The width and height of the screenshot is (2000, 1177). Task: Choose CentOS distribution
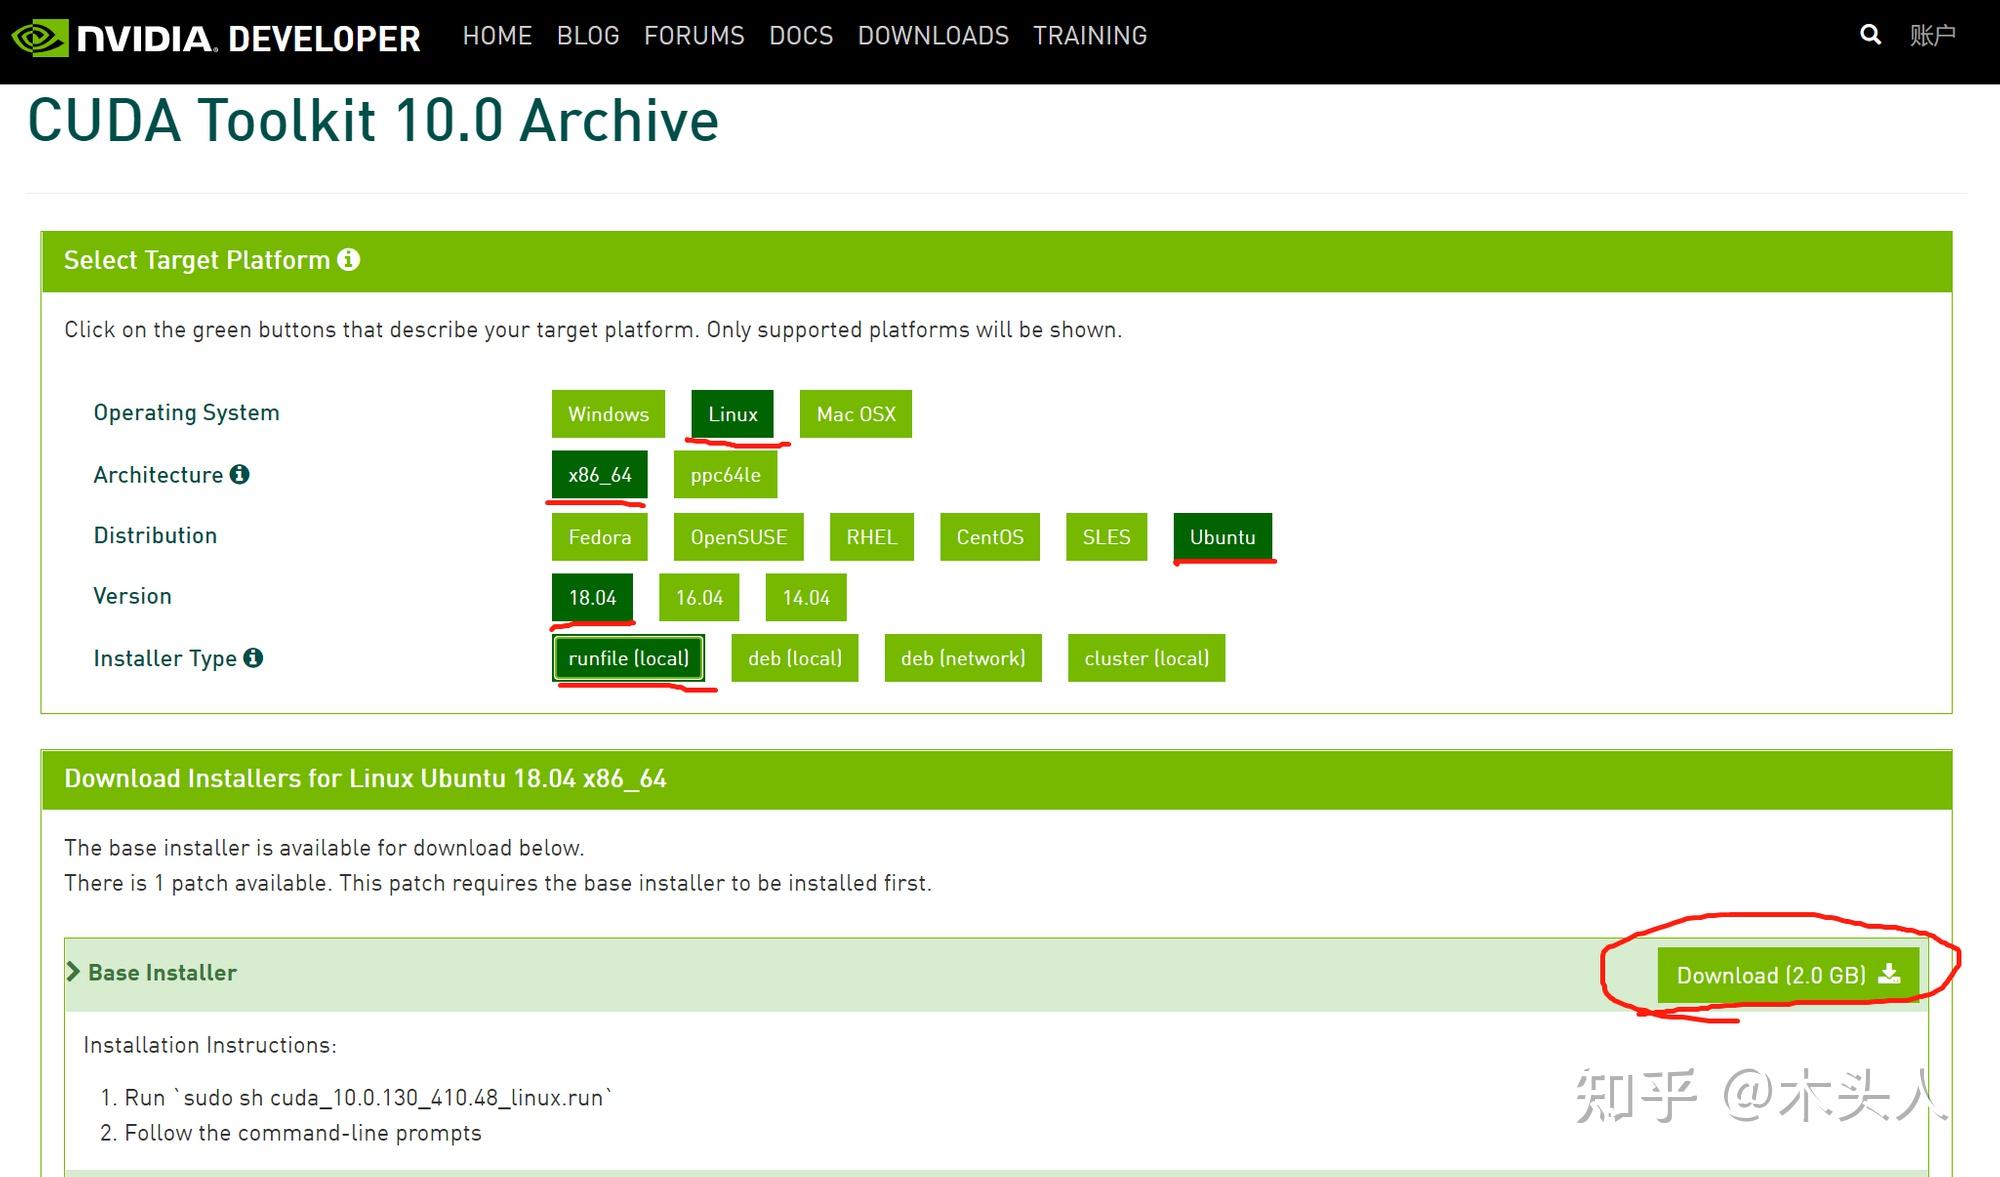pyautogui.click(x=989, y=537)
